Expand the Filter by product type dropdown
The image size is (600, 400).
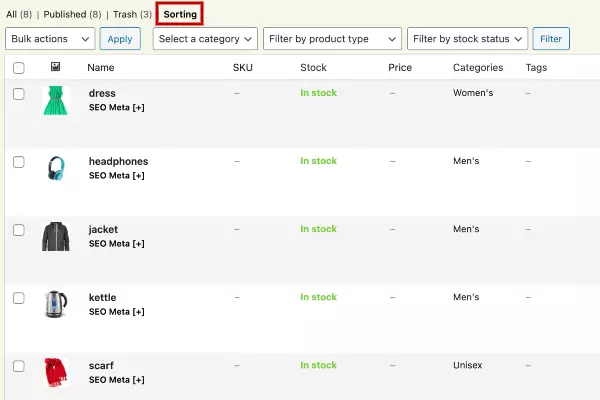(332, 39)
